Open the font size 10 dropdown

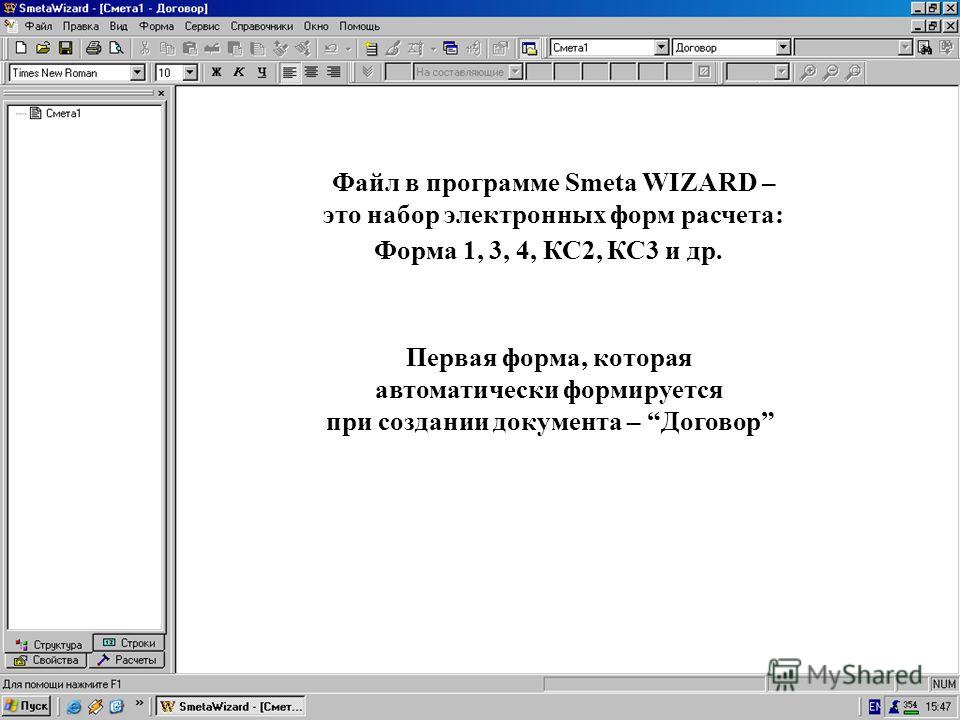coord(190,73)
